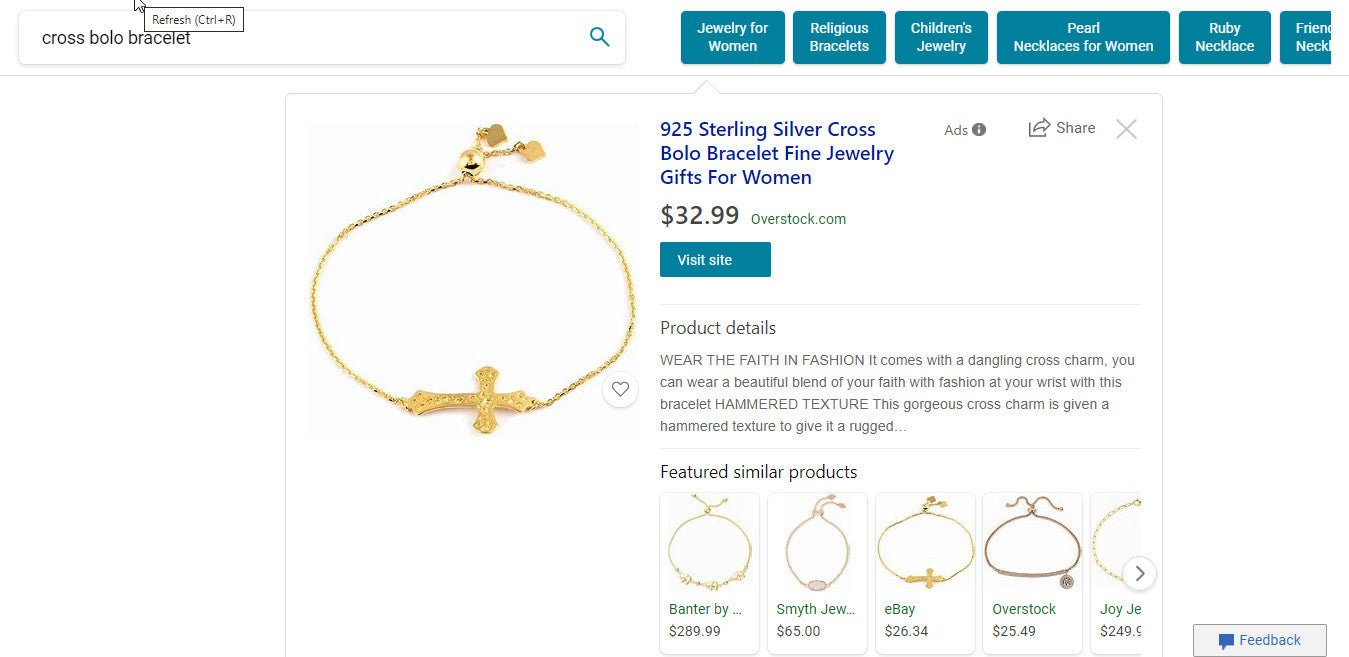The image size is (1349, 657).
Task: Click the Visit site button
Action: click(x=714, y=259)
